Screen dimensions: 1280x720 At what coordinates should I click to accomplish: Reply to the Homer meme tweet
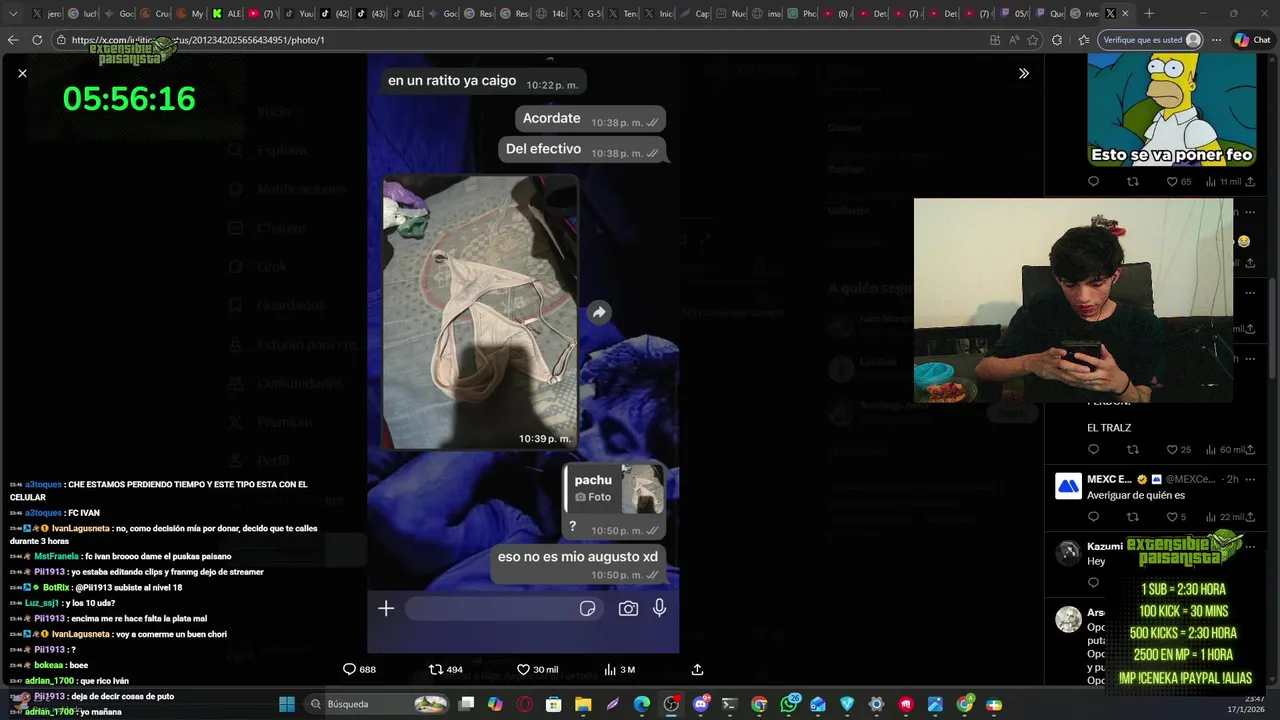click(1093, 182)
